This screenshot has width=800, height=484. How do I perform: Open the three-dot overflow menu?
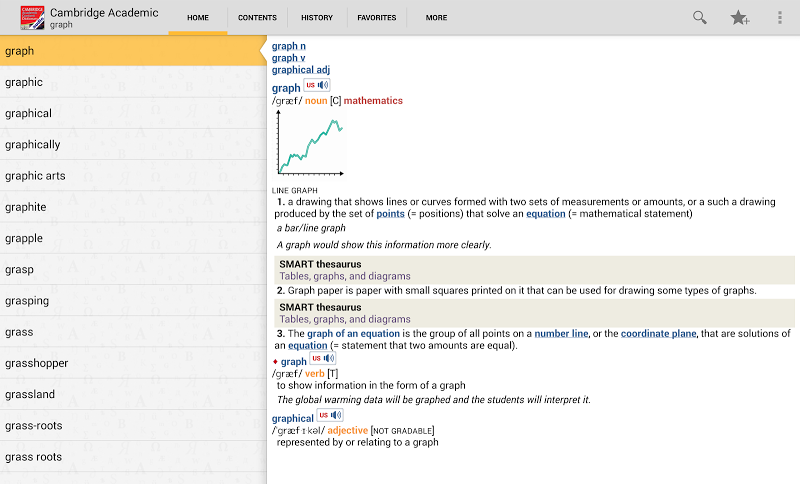780,18
